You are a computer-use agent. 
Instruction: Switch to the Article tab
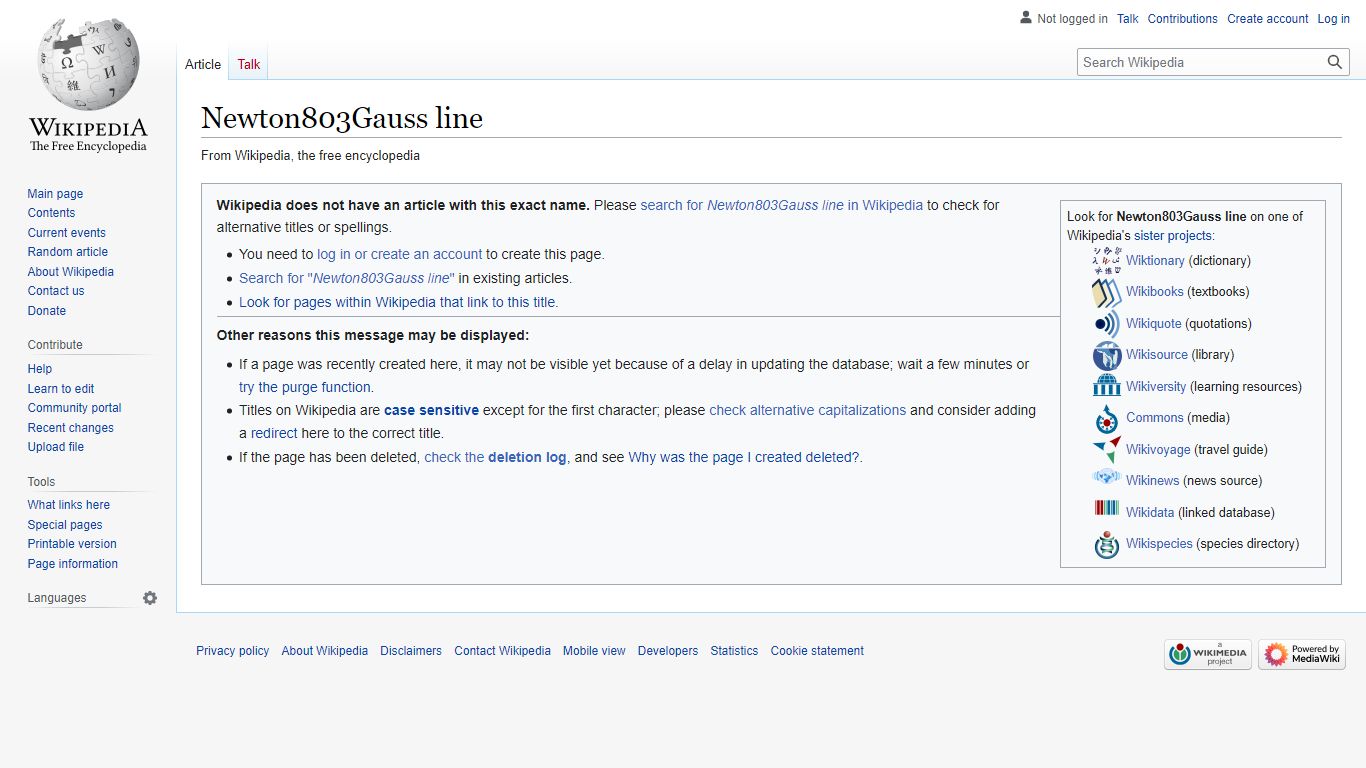pyautogui.click(x=203, y=64)
